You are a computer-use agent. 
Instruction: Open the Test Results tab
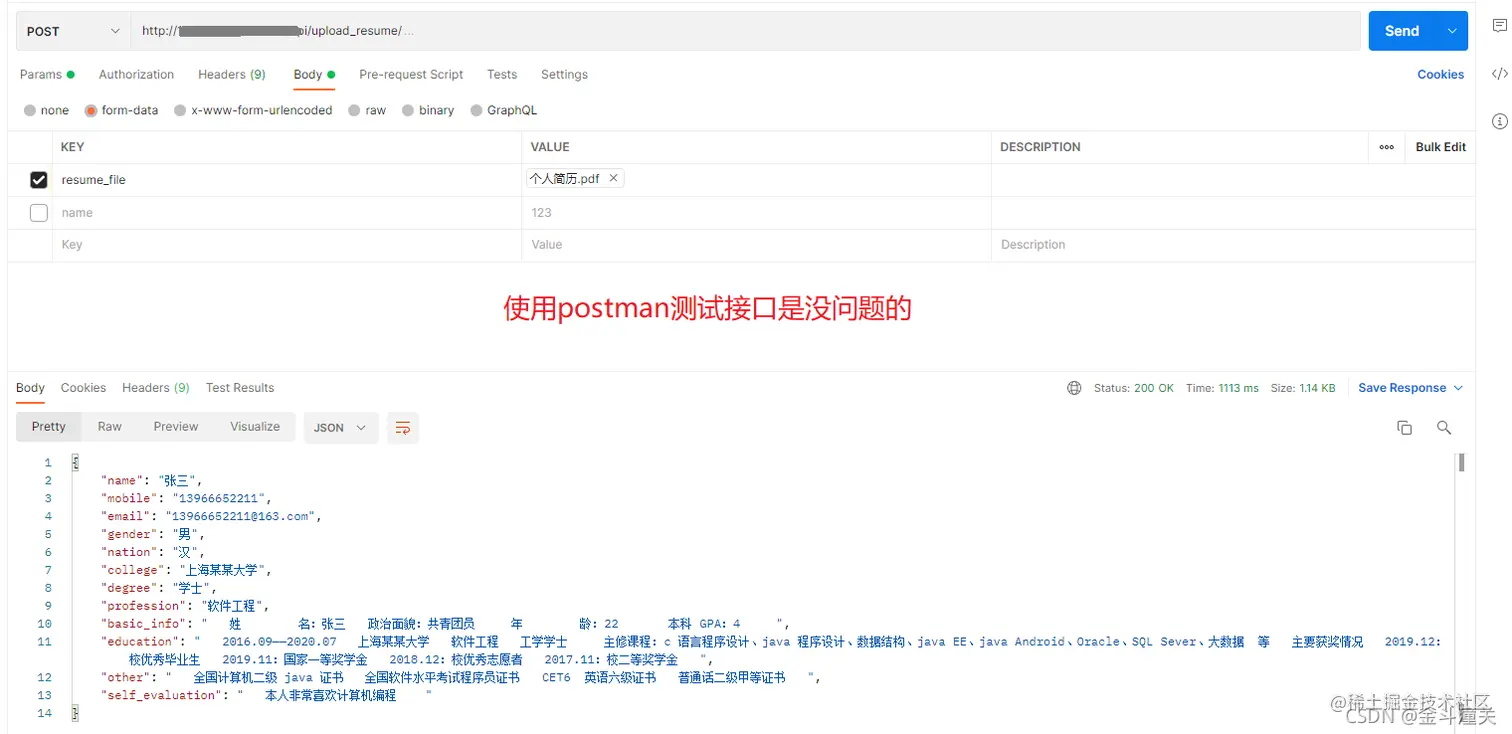pos(240,388)
